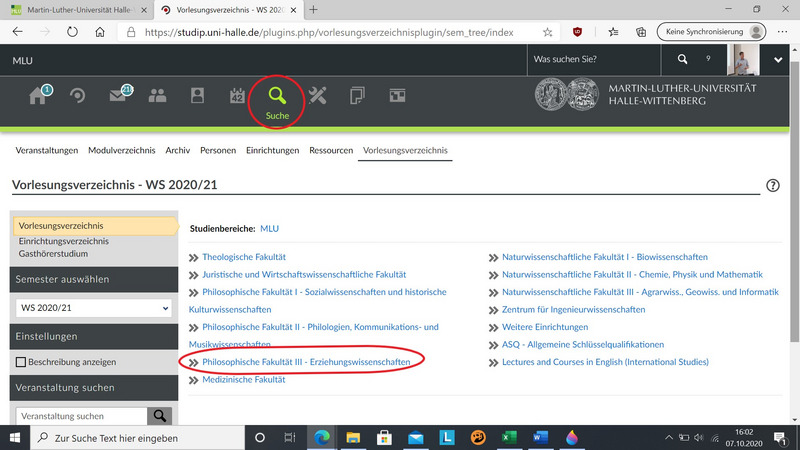Click the user profile photo thumbnail
This screenshot has width=800, height=450.
pyautogui.click(x=743, y=60)
